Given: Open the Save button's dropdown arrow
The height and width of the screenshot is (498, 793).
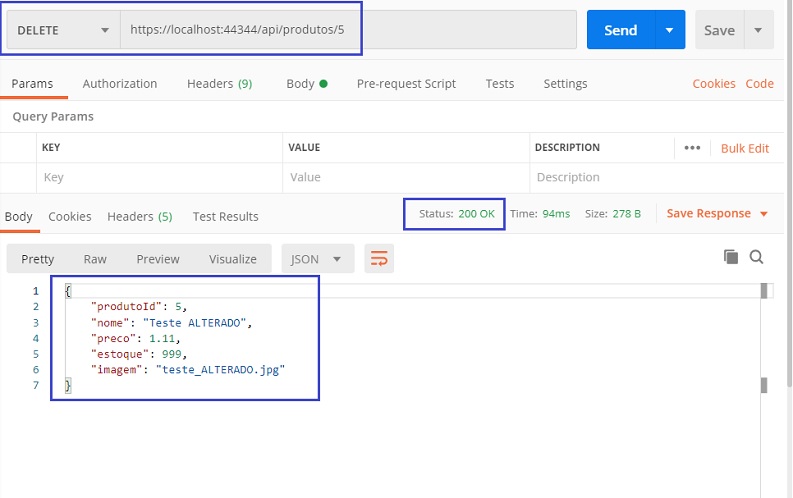Looking at the screenshot, I should pyautogui.click(x=758, y=30).
